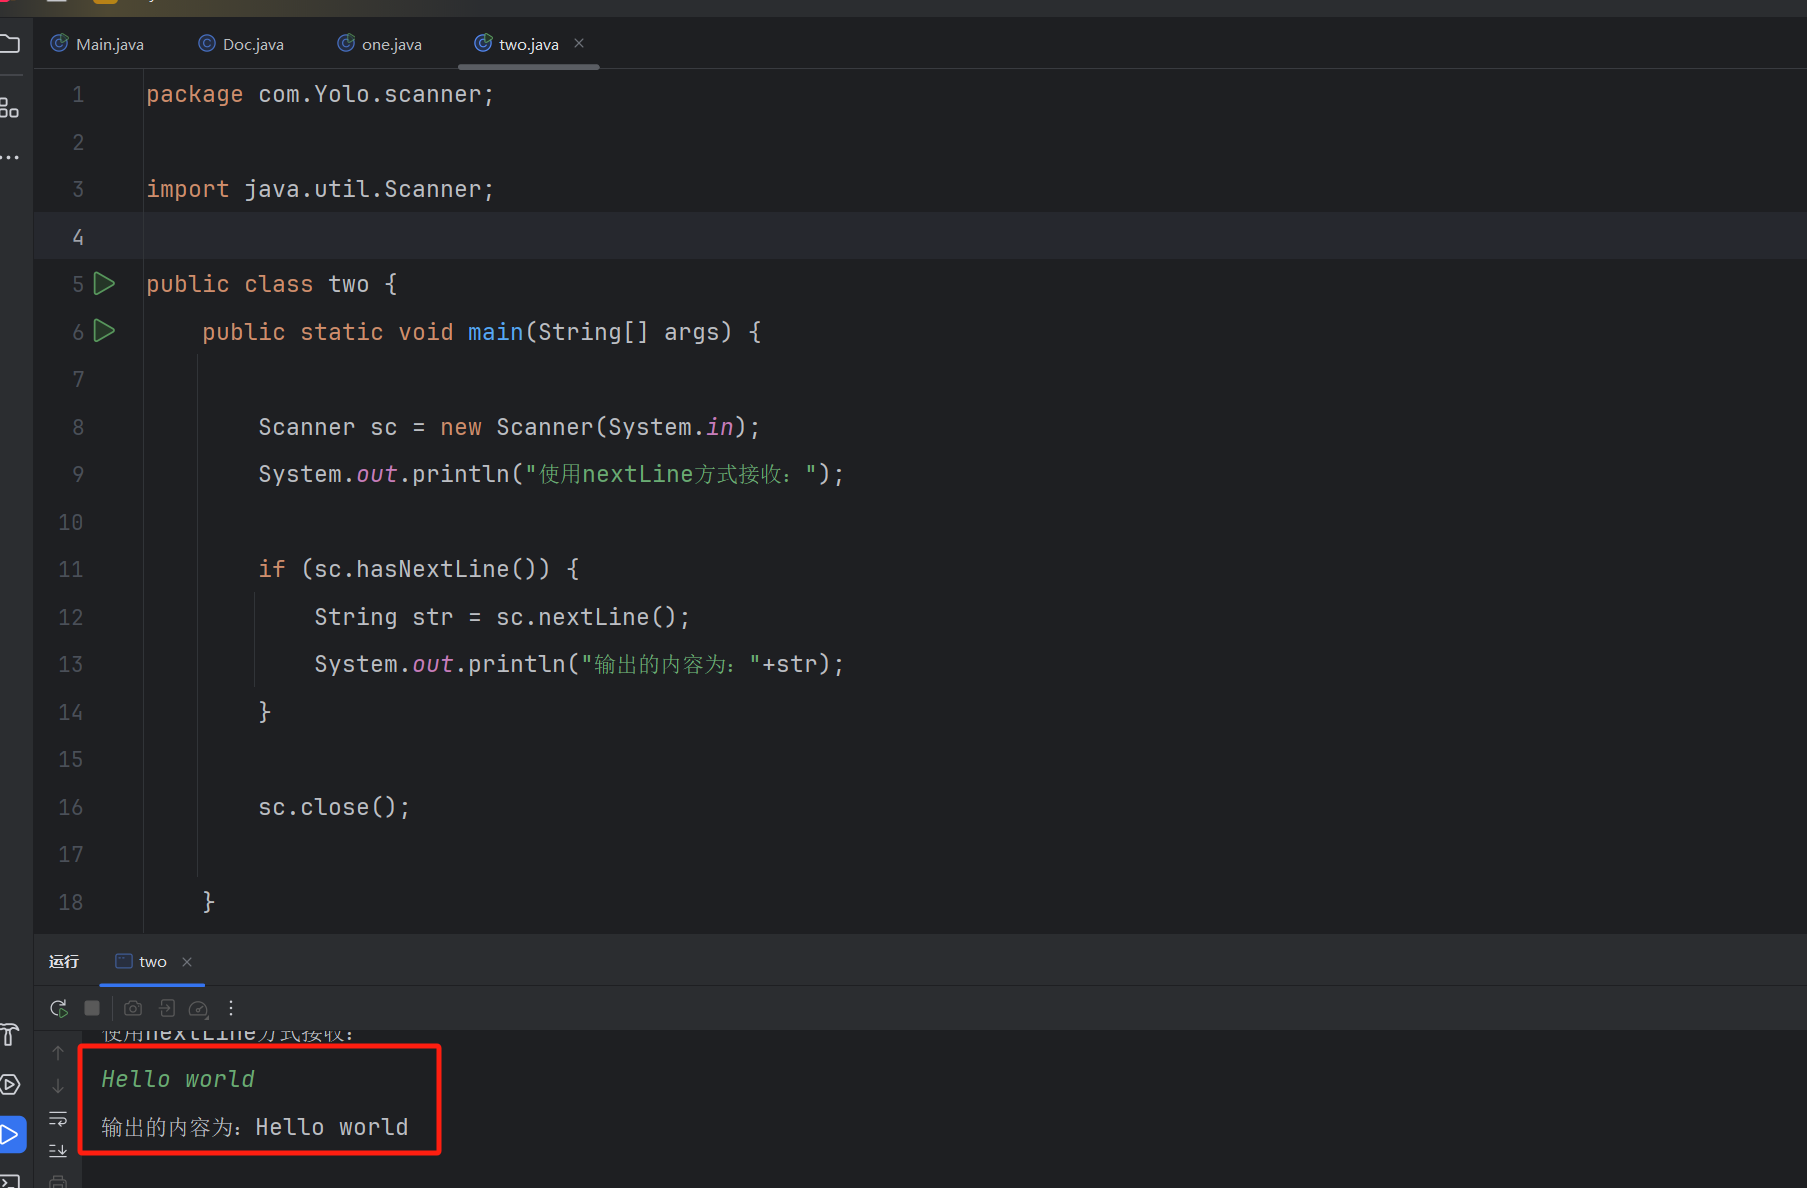1807x1188 pixels.
Task: Switch to the one.java tab
Action: point(380,44)
